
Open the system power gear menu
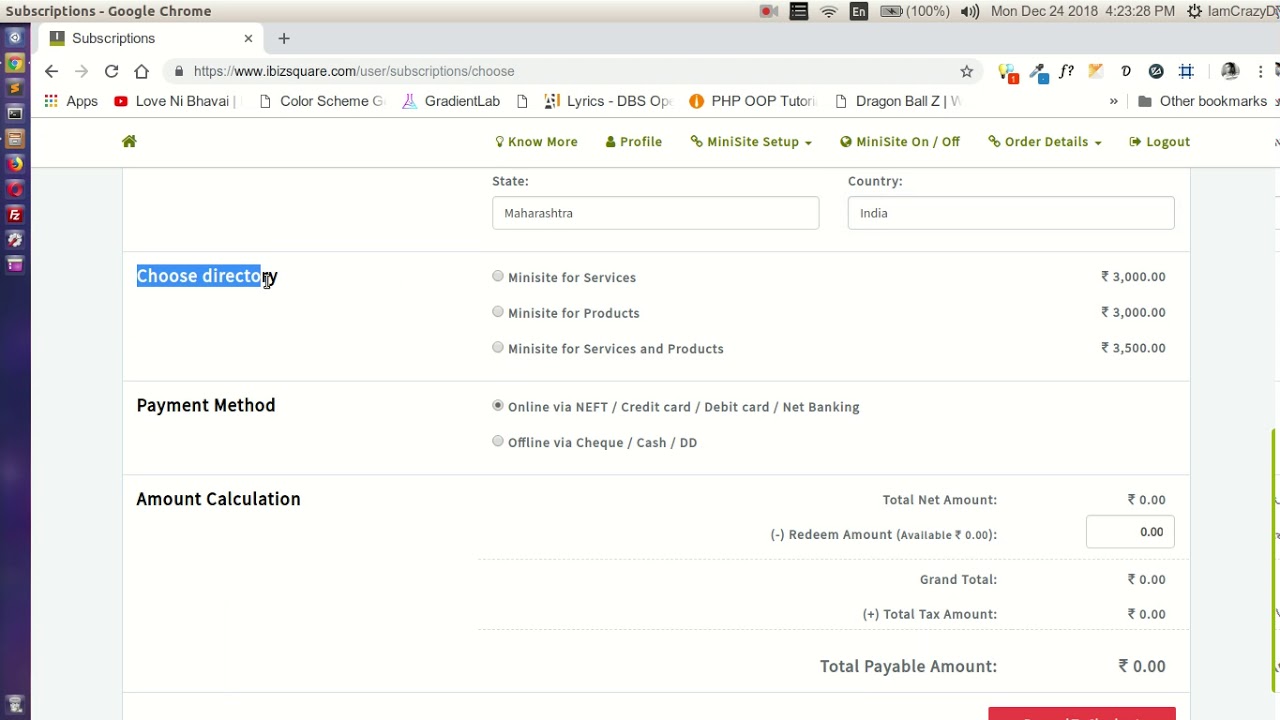tap(1194, 11)
